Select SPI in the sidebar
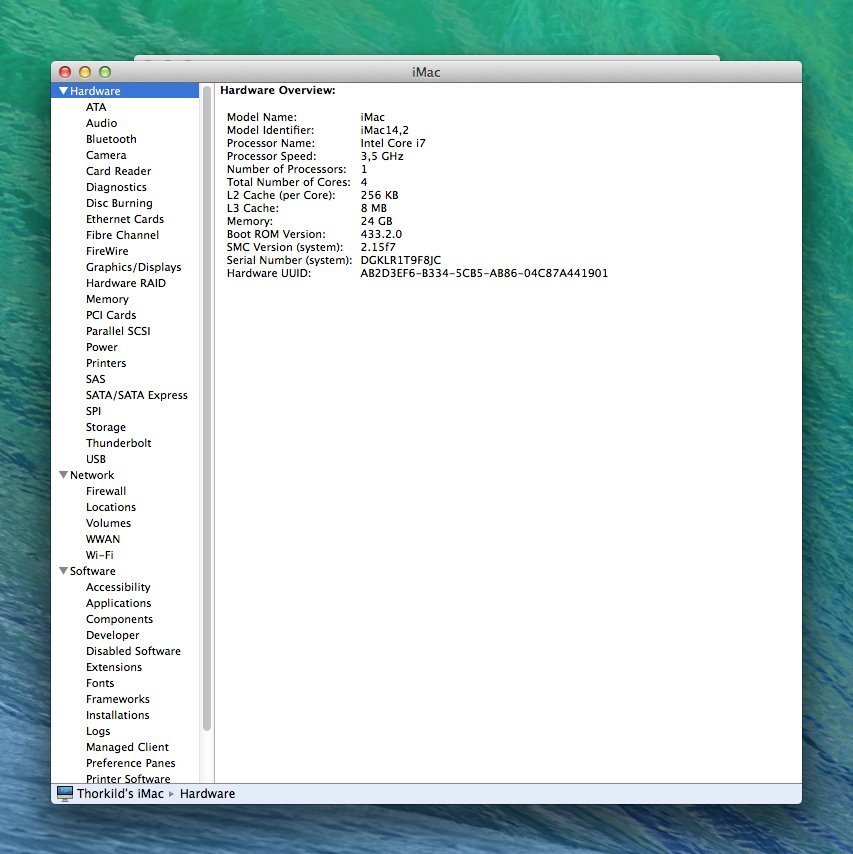 [93, 411]
